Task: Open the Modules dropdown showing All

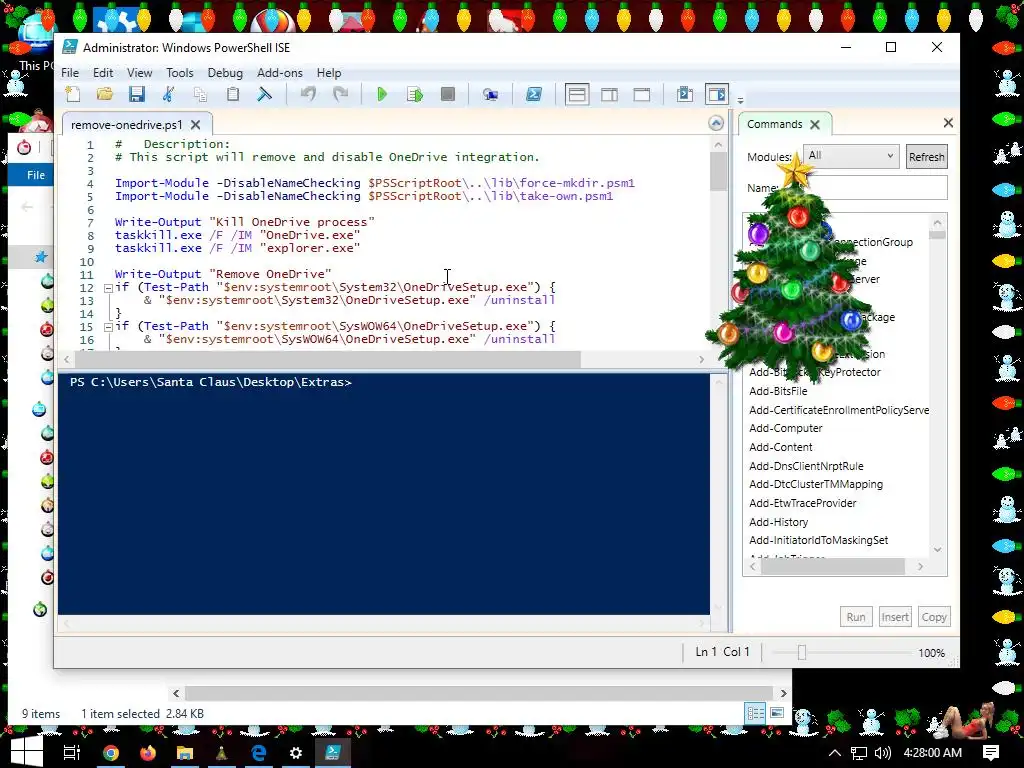Action: (x=850, y=156)
